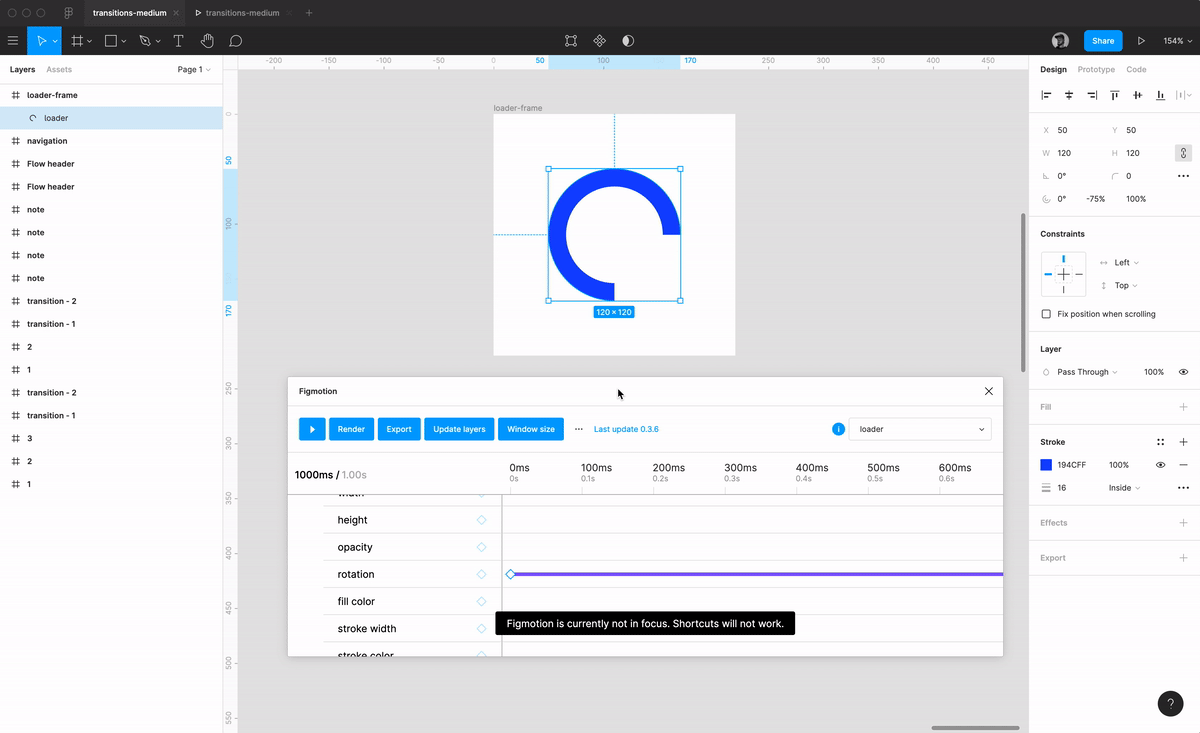Click Update layers button
The image size is (1200, 733).
point(459,429)
